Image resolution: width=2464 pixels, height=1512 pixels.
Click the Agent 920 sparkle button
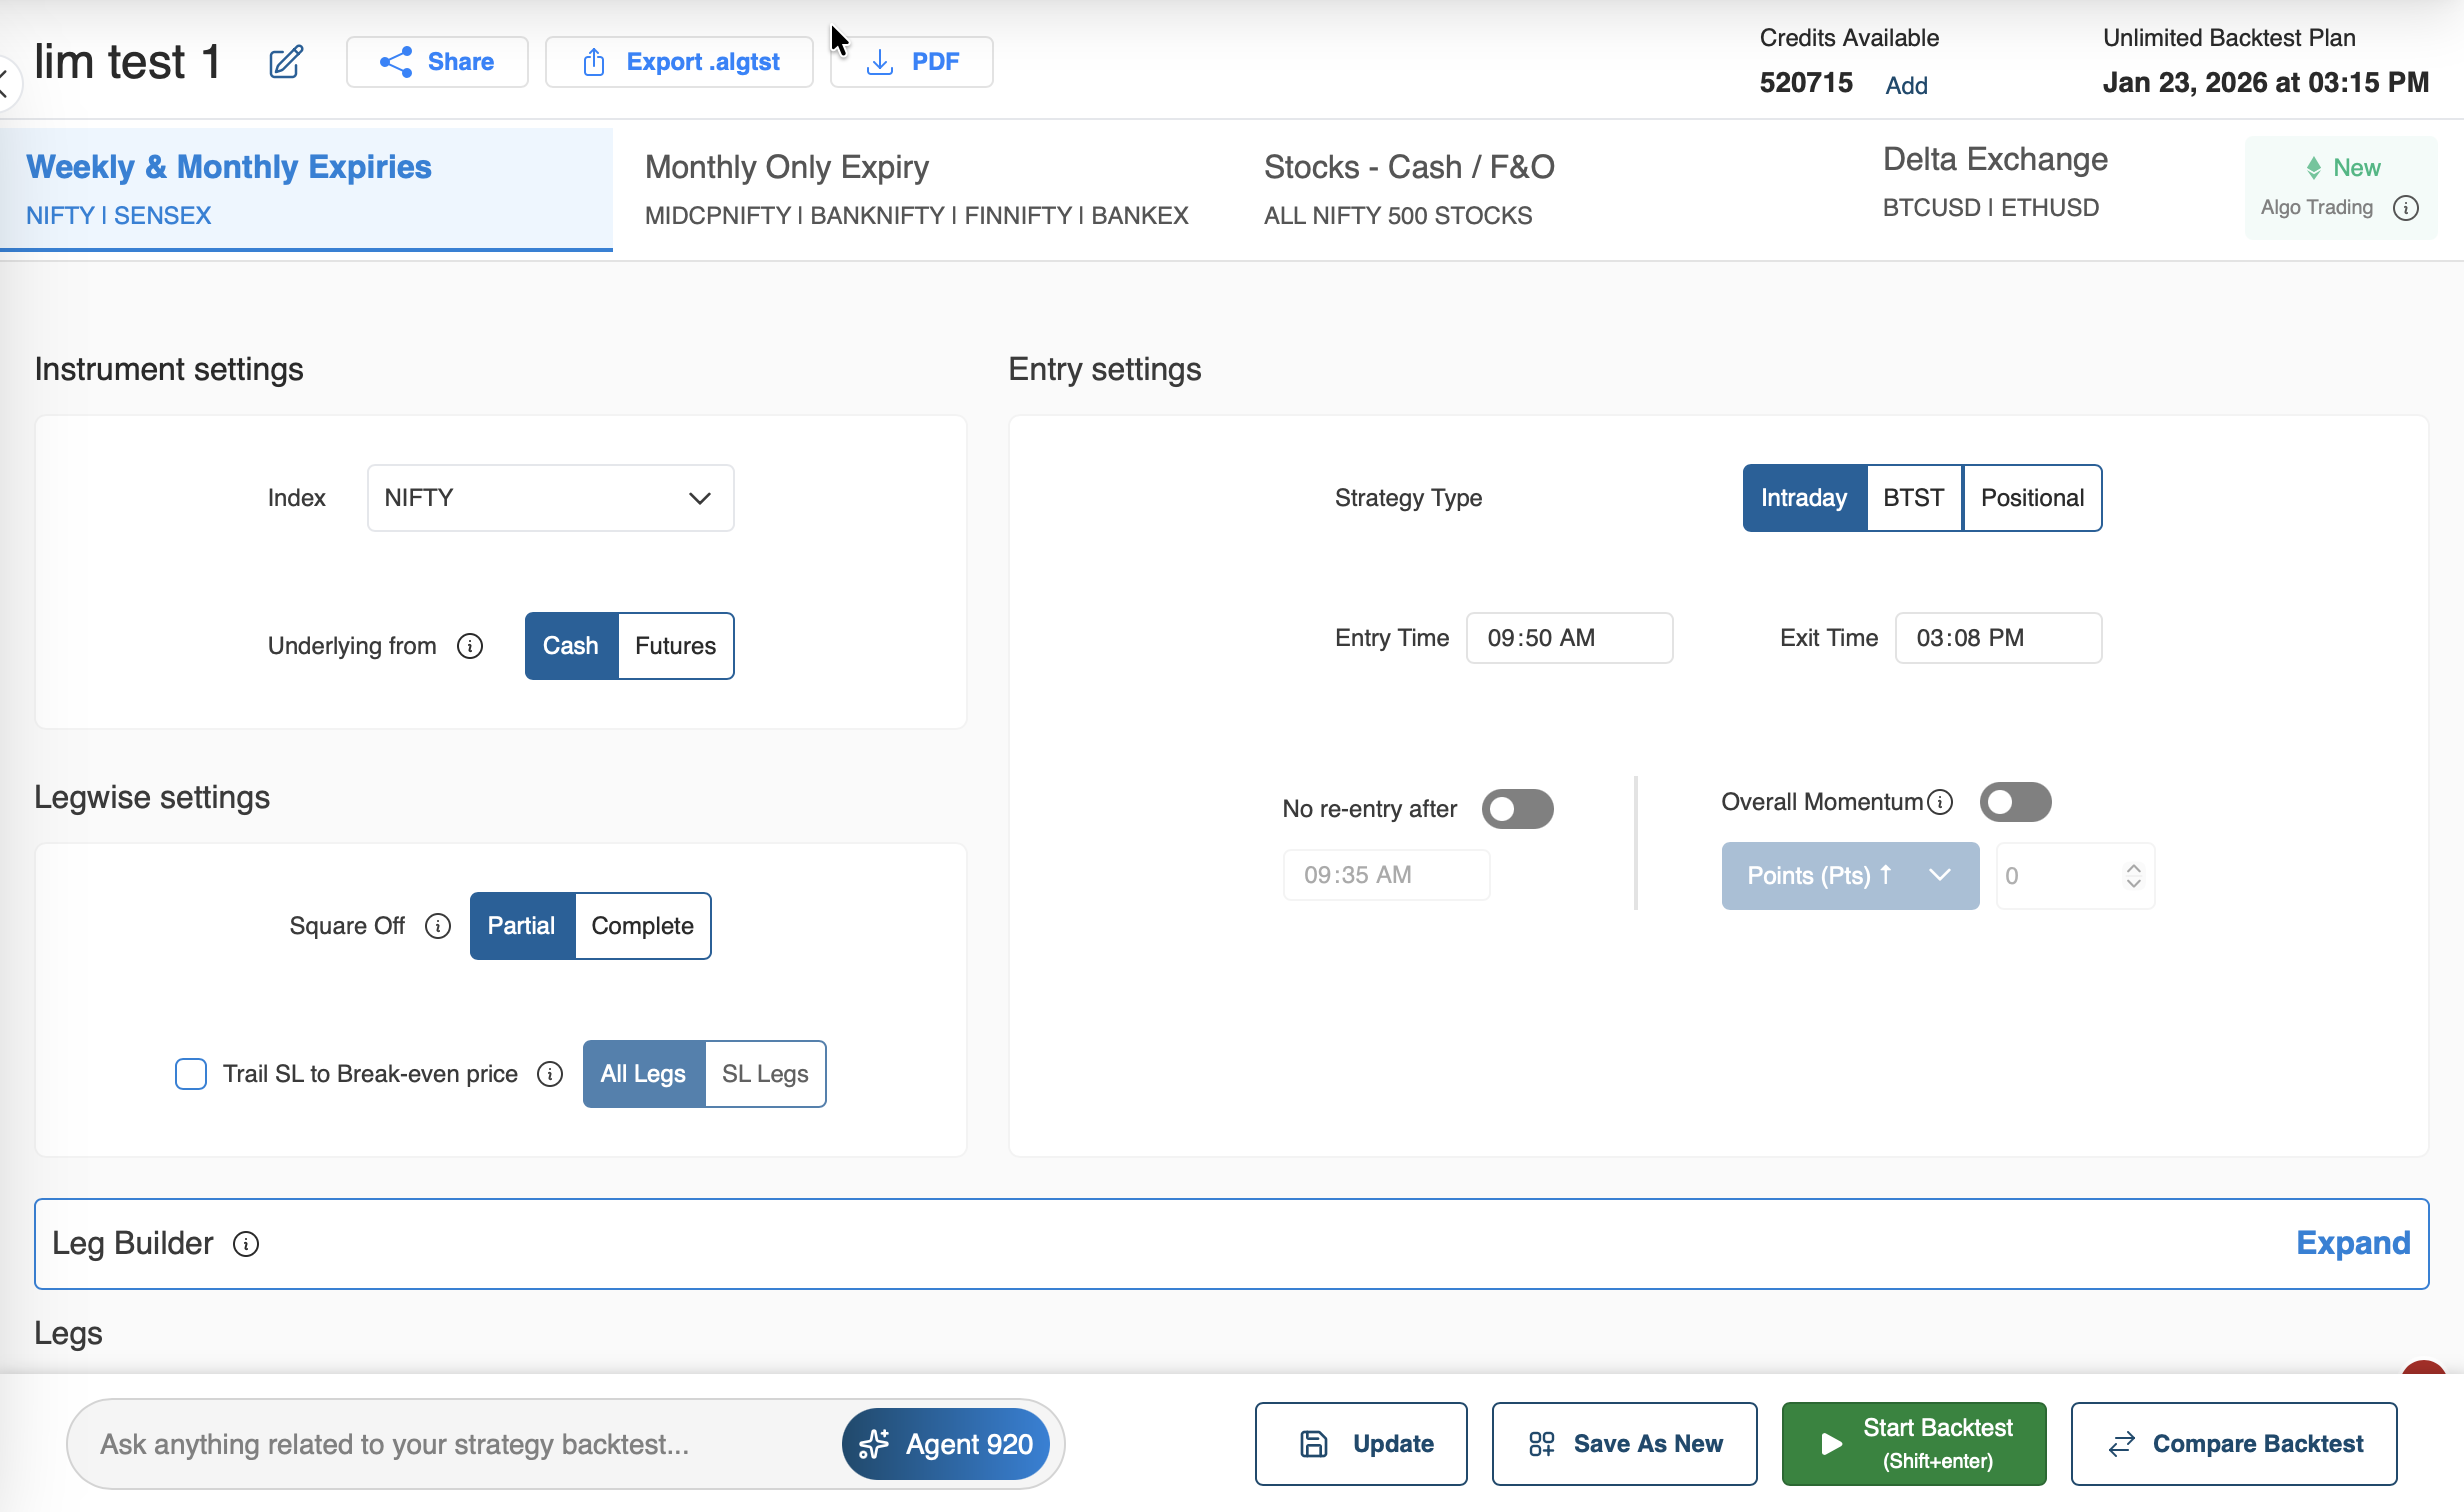point(945,1444)
